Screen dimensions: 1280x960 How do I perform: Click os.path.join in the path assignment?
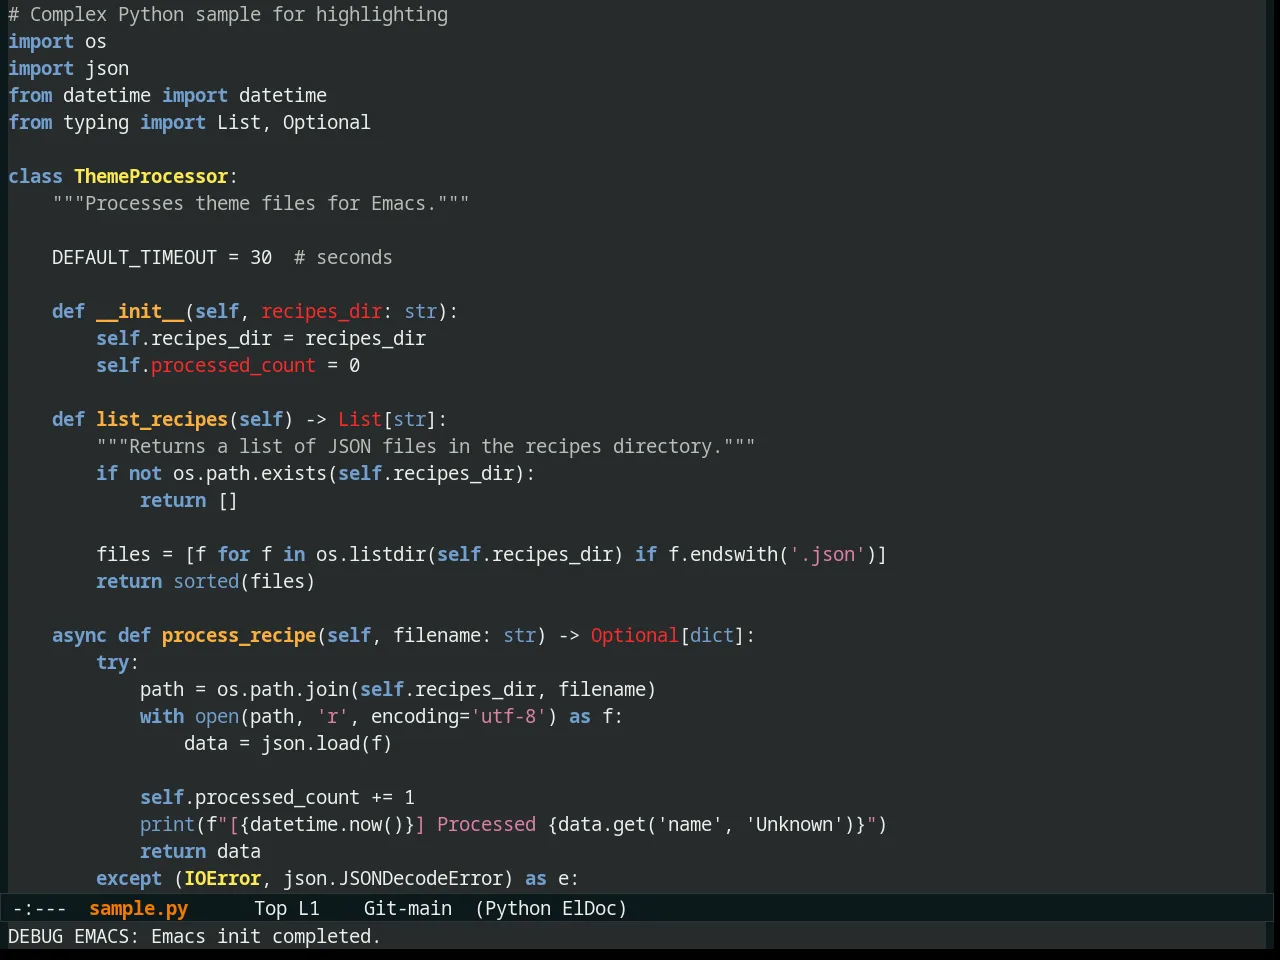[x=283, y=689]
